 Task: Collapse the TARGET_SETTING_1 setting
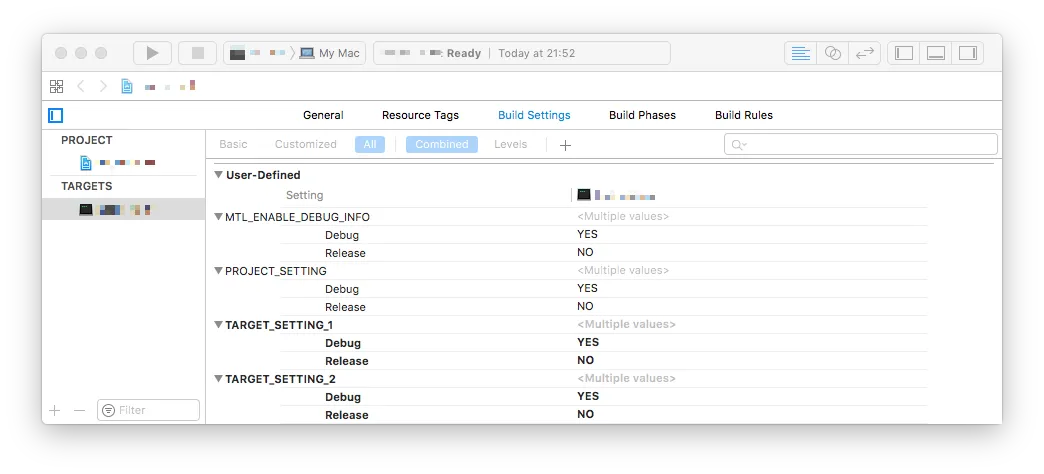(218, 325)
